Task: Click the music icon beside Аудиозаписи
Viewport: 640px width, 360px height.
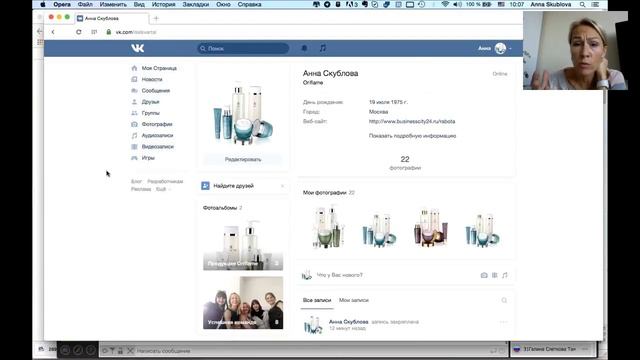Action: point(134,135)
